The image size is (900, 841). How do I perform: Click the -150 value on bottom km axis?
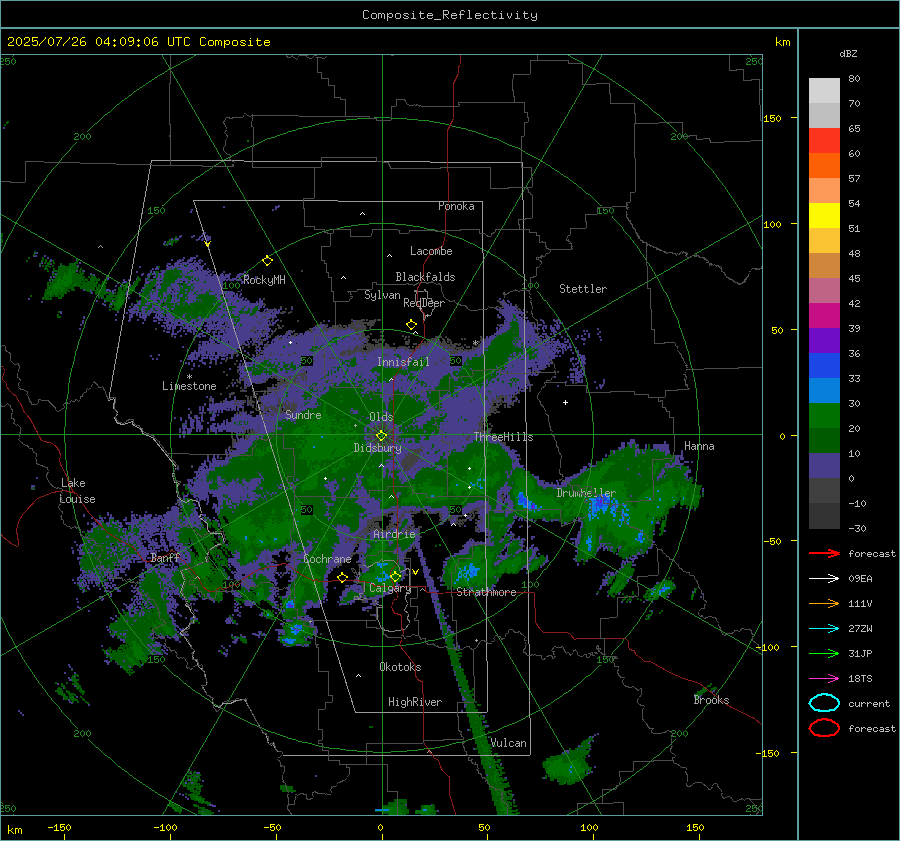[x=59, y=827]
